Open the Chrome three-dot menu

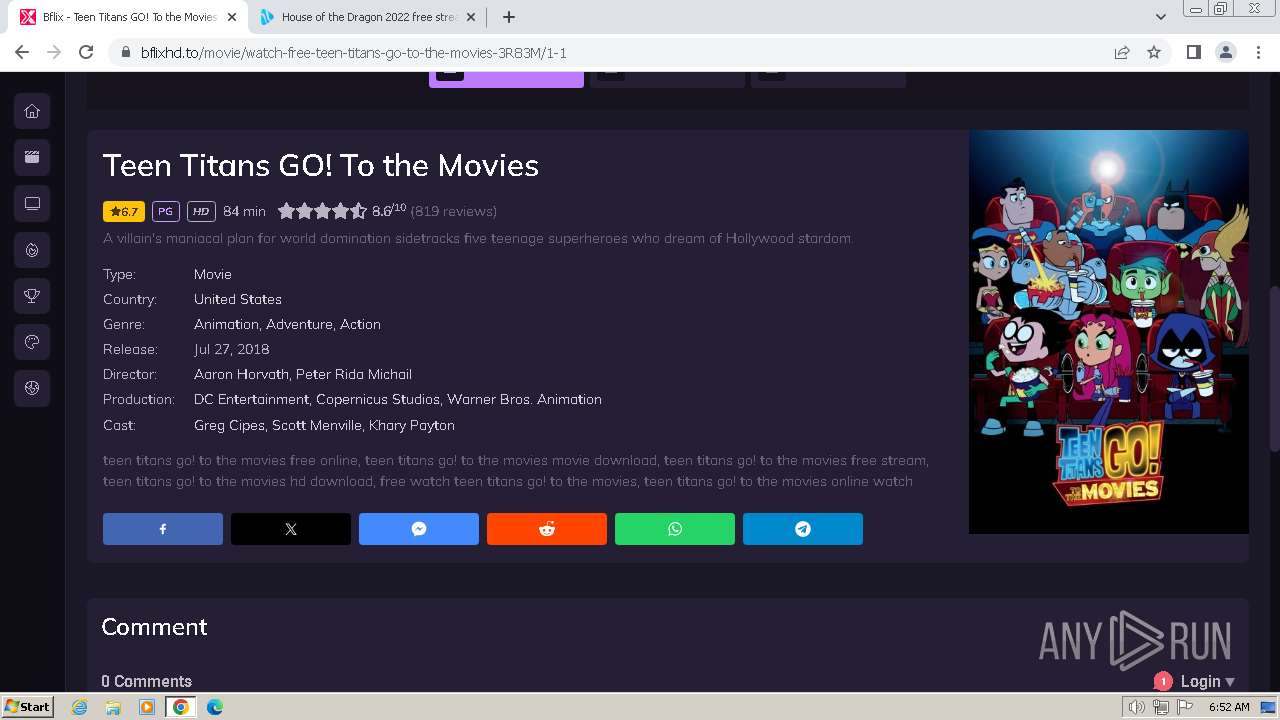(x=1258, y=53)
